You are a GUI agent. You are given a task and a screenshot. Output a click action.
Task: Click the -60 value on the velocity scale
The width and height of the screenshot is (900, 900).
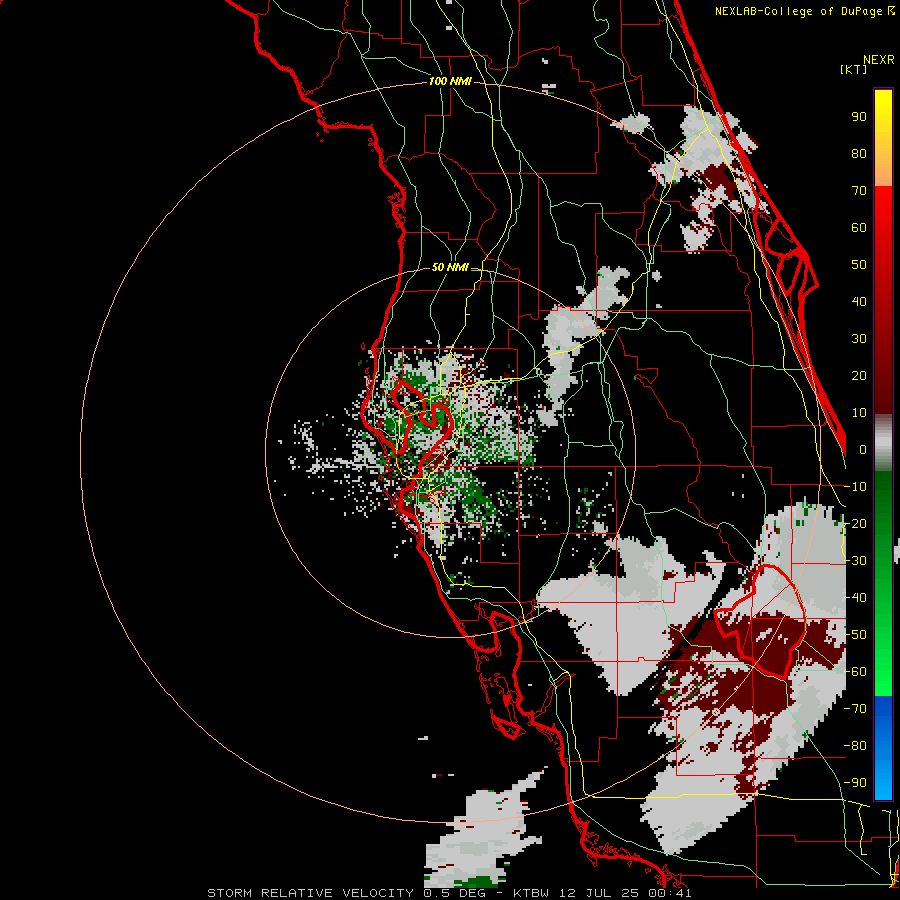pyautogui.click(x=855, y=672)
